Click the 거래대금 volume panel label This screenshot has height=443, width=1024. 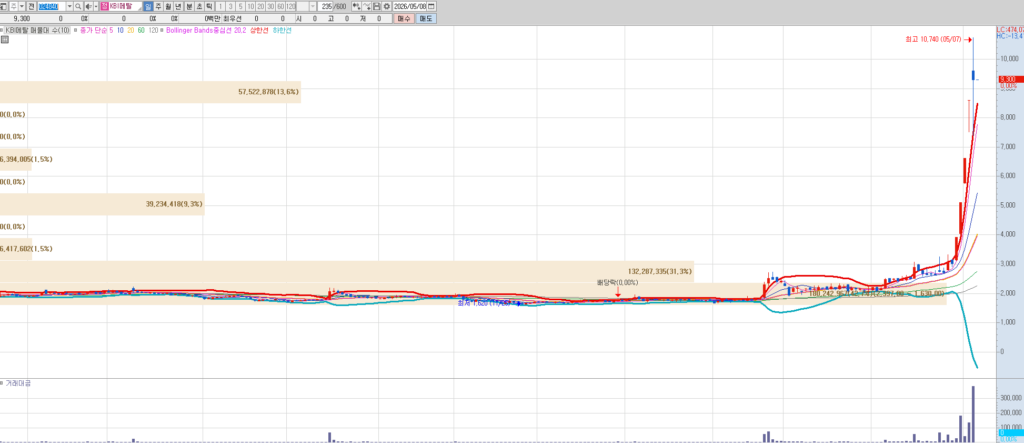tap(18, 383)
